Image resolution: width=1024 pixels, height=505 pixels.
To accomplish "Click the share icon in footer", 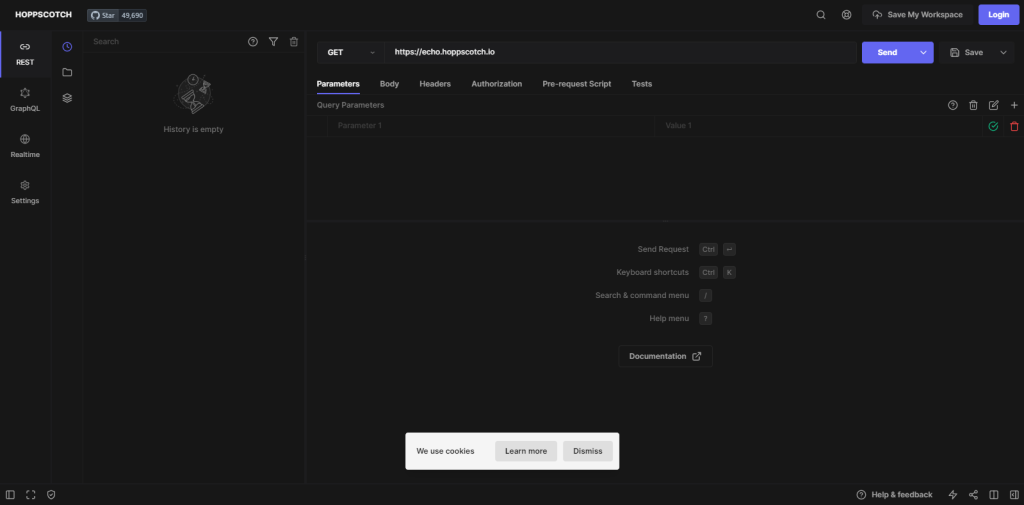I will 973,495.
